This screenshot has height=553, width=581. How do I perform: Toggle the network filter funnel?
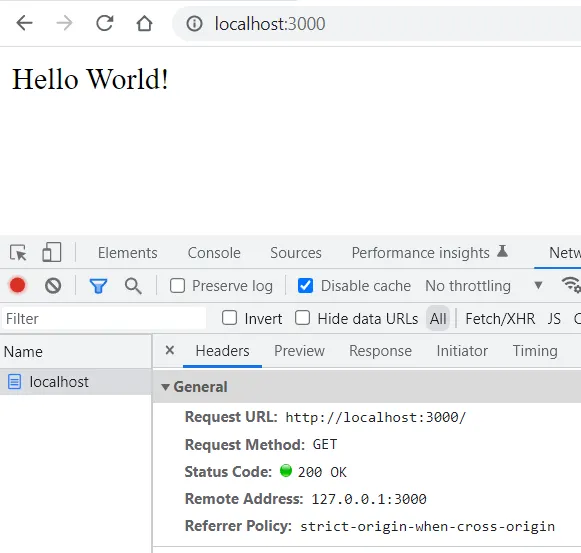point(98,286)
